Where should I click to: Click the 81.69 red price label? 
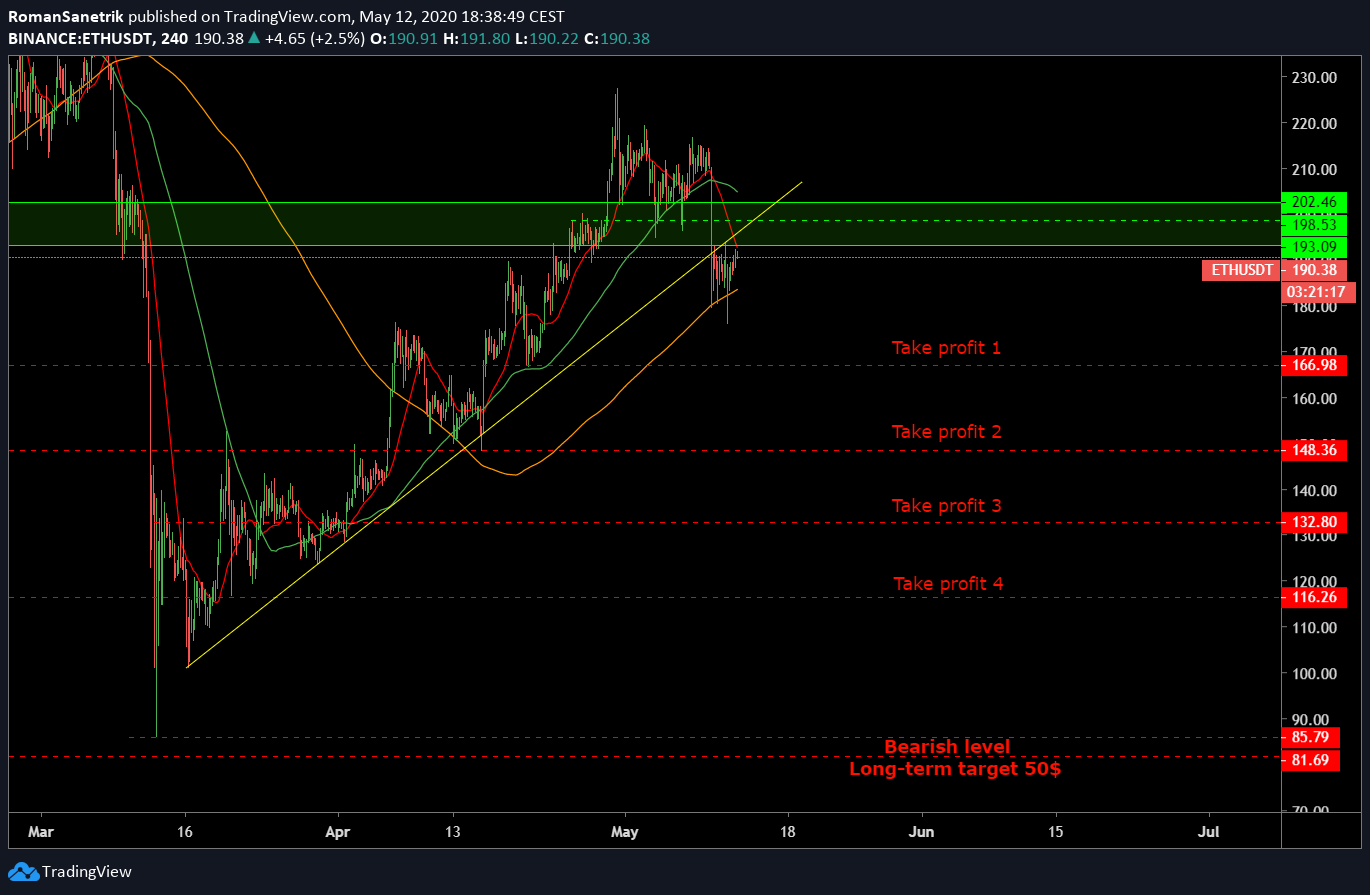click(x=1316, y=759)
